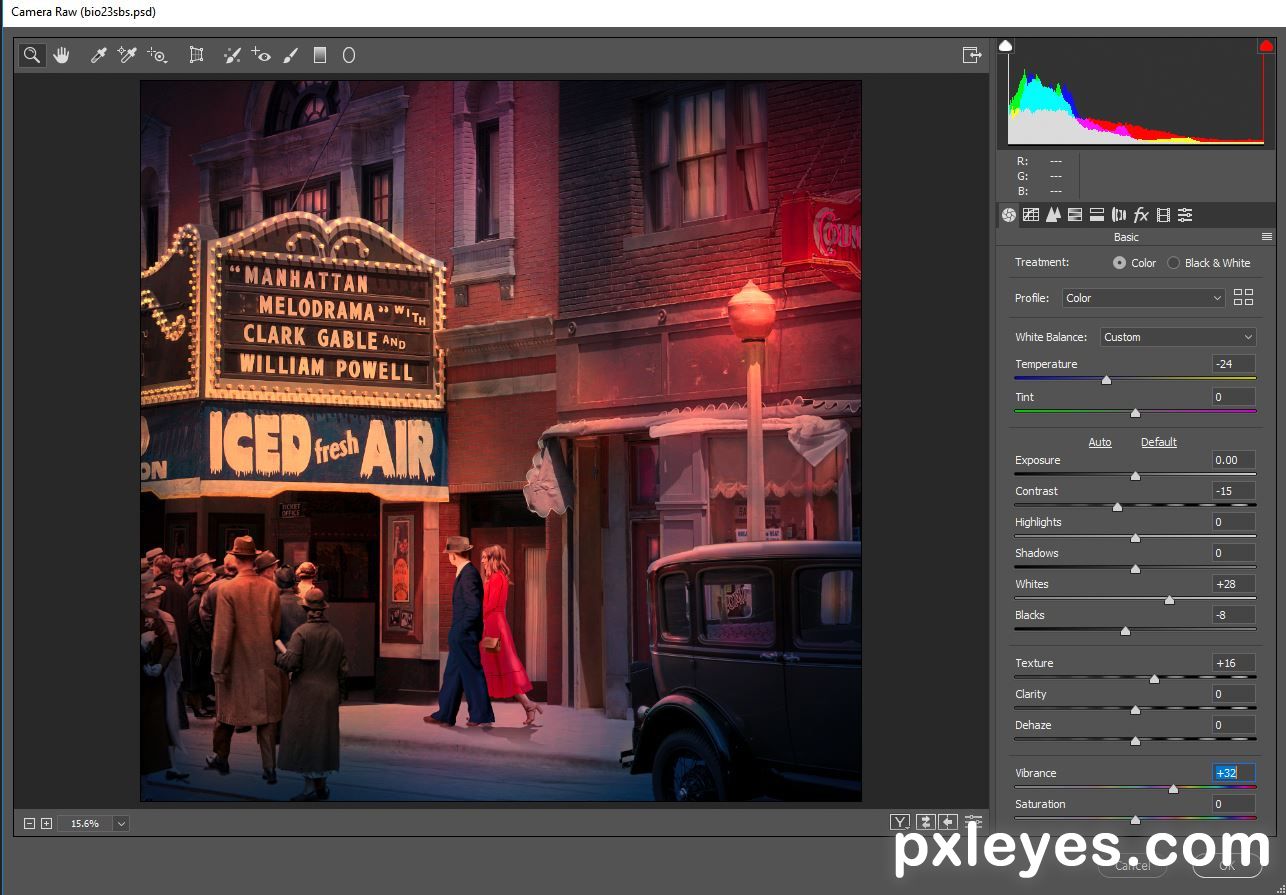Click the Exposure slider handle
Viewport: 1286px width, 895px height.
click(1135, 476)
